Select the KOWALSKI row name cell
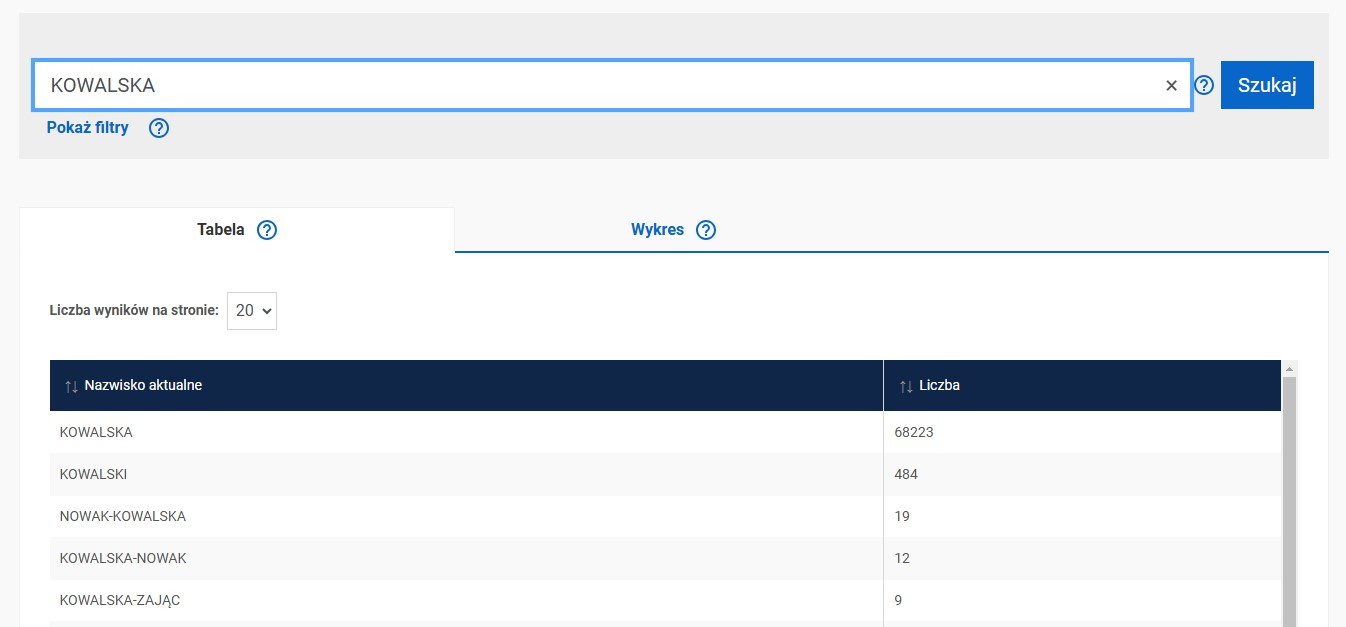Image resolution: width=1346 pixels, height=627 pixels. (466, 474)
